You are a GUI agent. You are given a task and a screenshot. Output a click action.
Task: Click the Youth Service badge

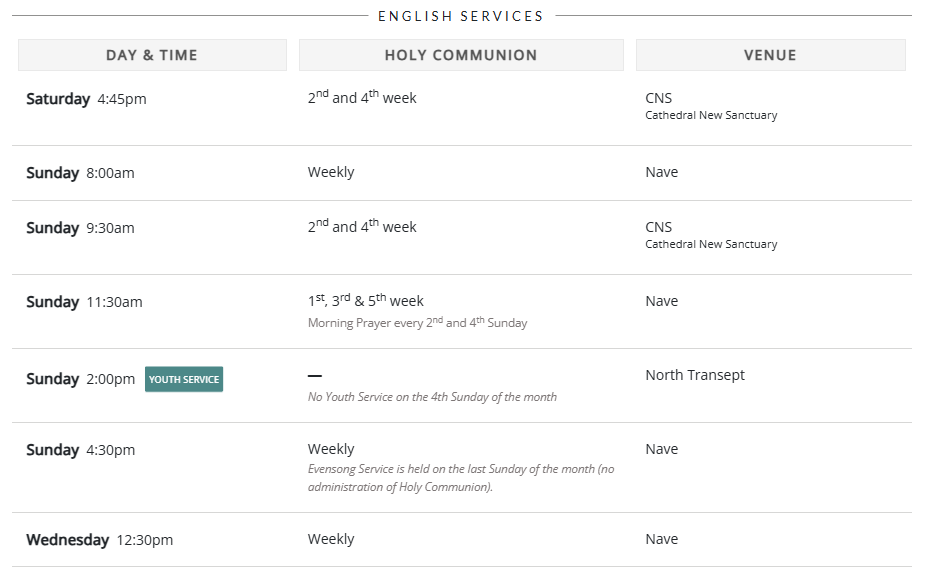(184, 379)
